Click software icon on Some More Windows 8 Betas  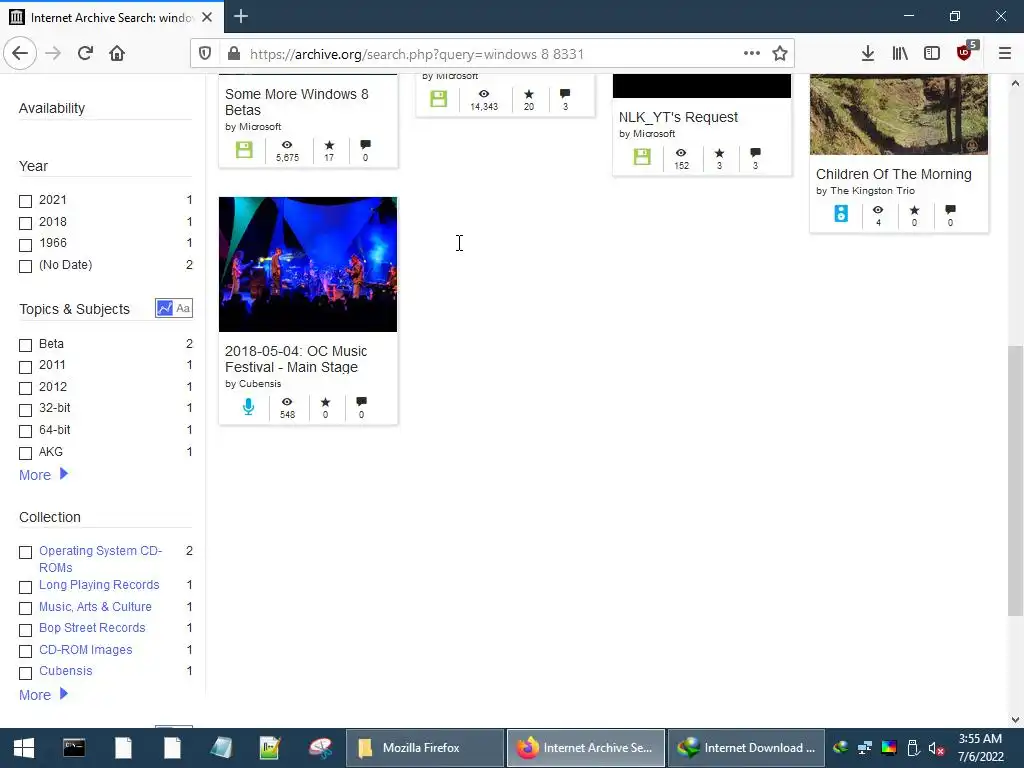tap(244, 150)
